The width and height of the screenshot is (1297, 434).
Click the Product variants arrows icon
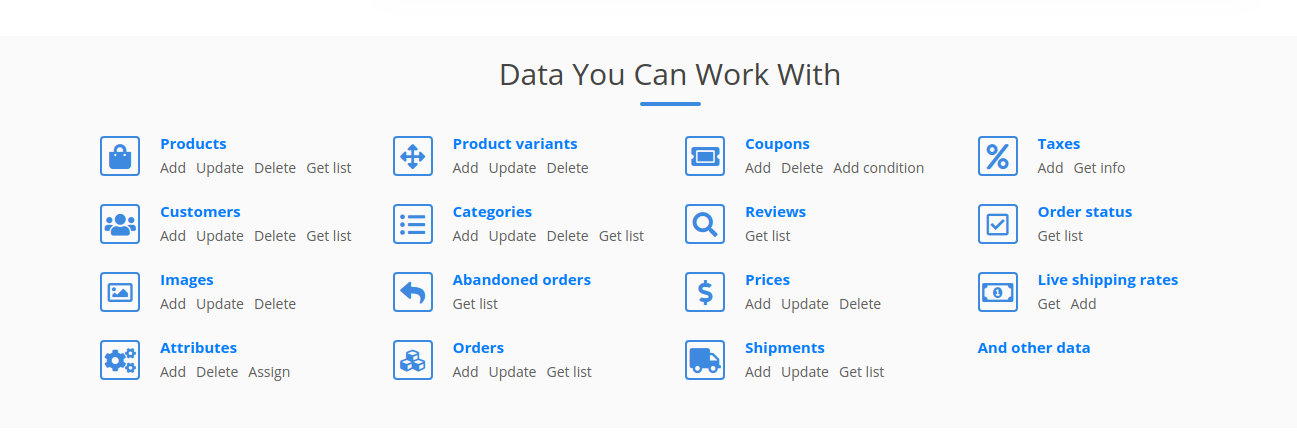(413, 156)
